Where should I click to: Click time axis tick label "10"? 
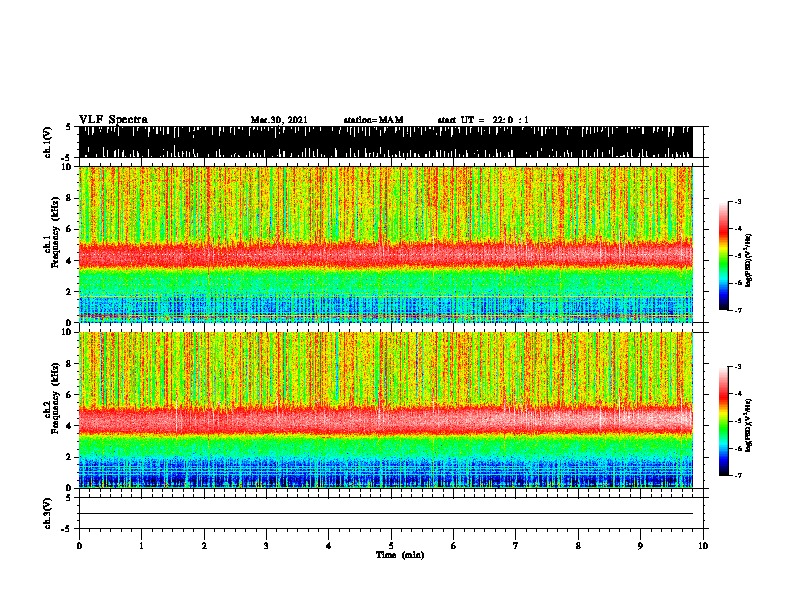click(x=703, y=546)
